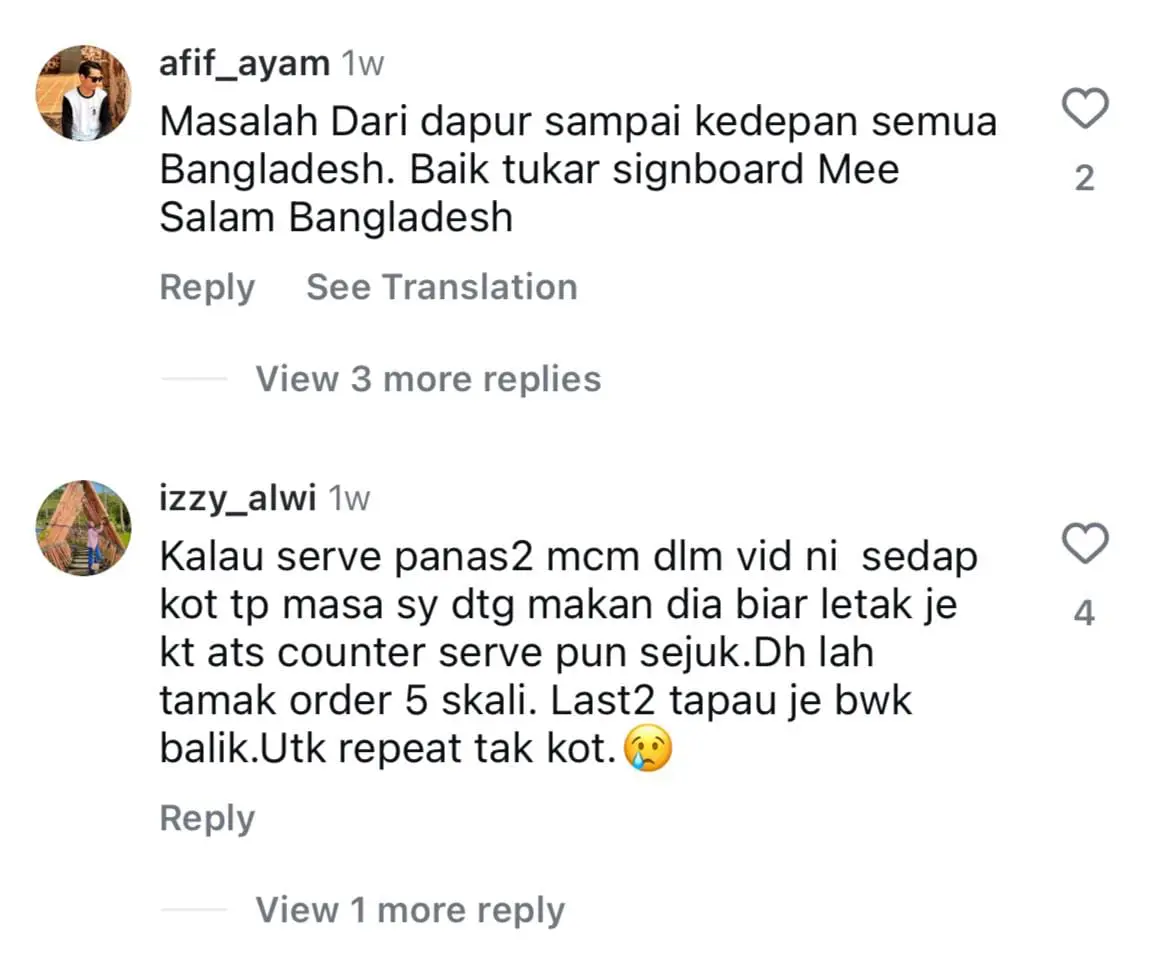Like afif_ayam's comment with the heart
This screenshot has width=1169, height=978.
click(1085, 109)
